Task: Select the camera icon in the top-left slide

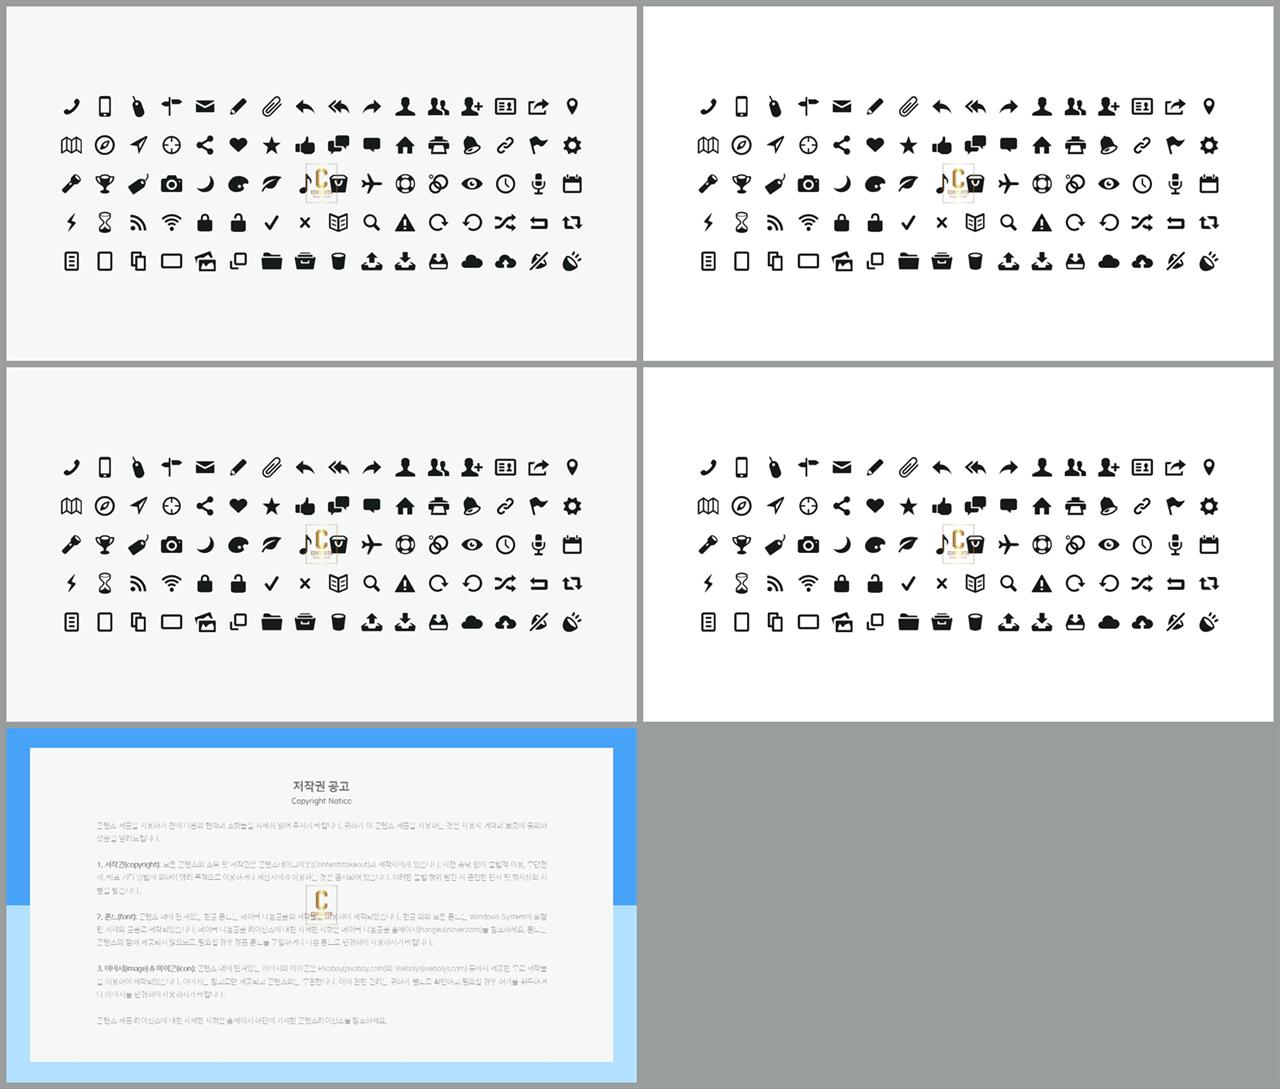Action: [x=172, y=184]
